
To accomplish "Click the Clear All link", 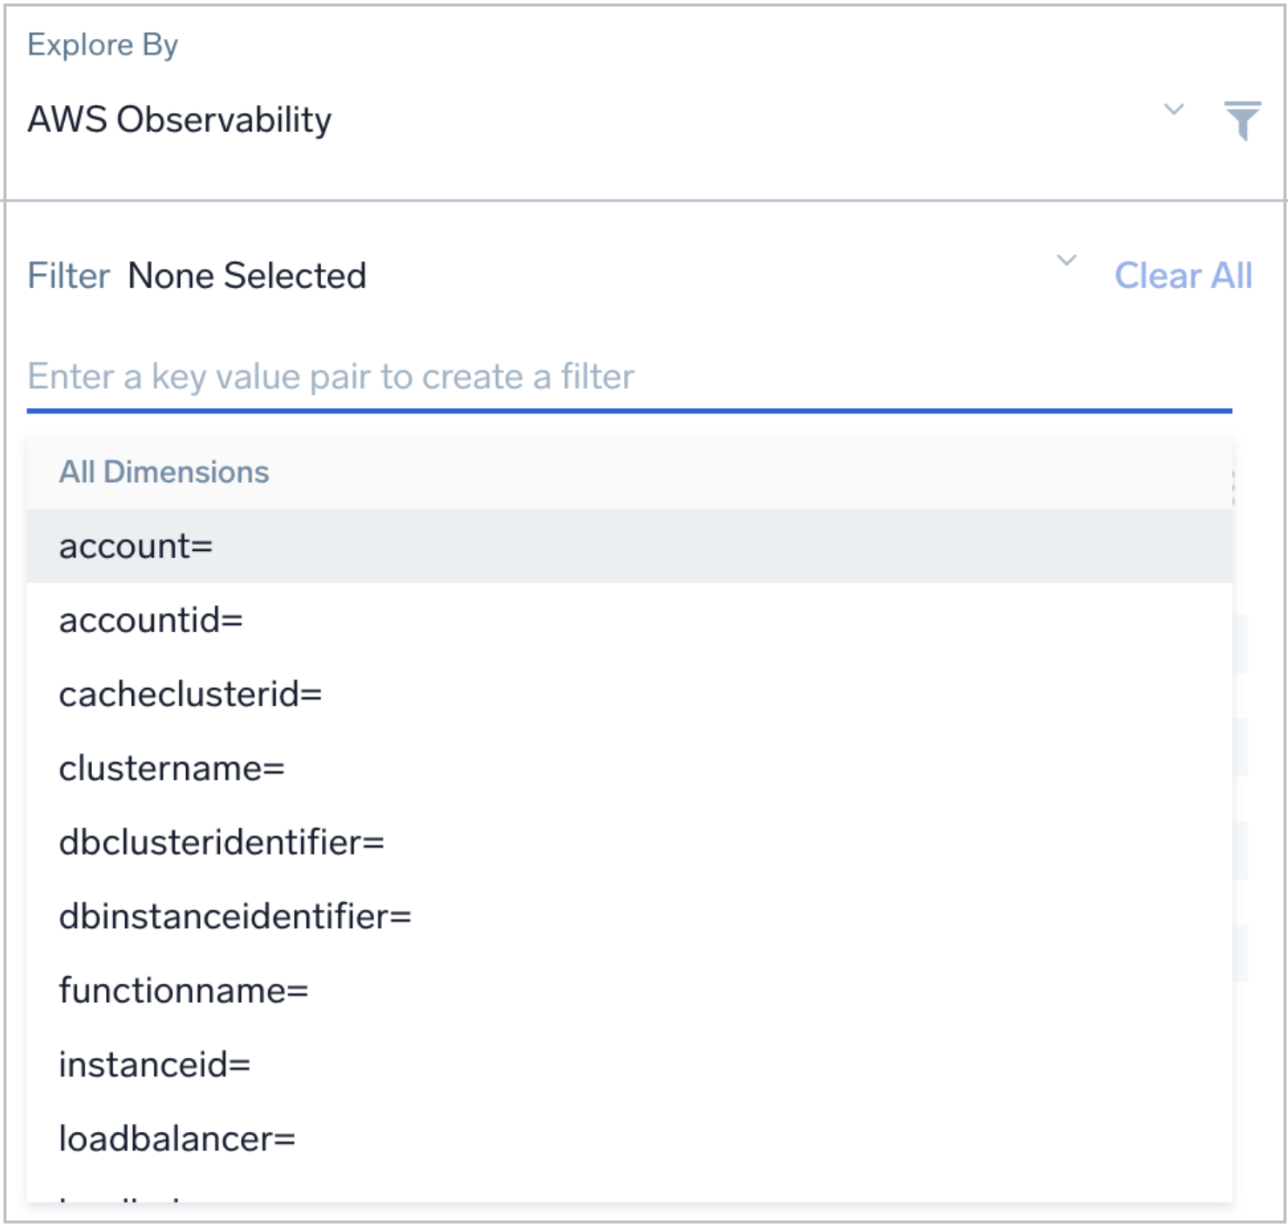I will pyautogui.click(x=1186, y=276).
